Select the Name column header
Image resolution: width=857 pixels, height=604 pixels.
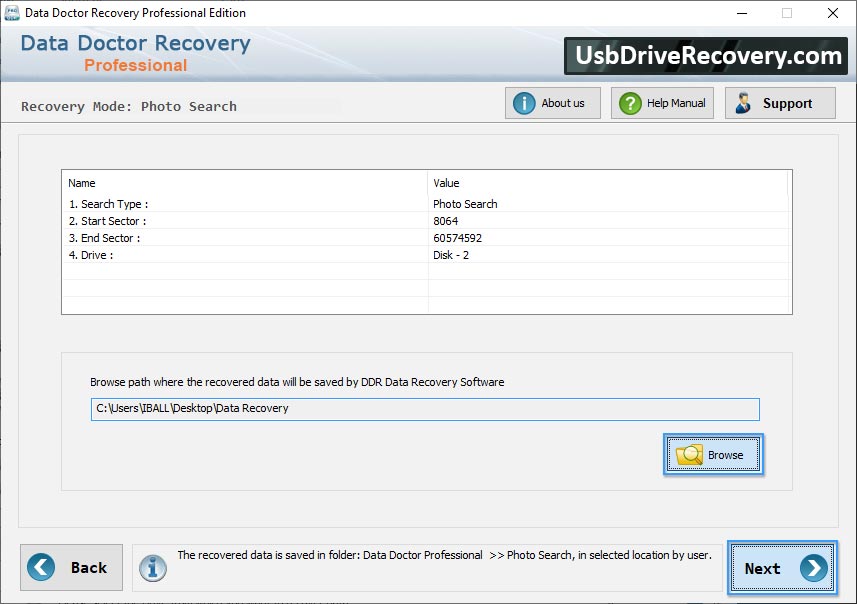[244, 183]
